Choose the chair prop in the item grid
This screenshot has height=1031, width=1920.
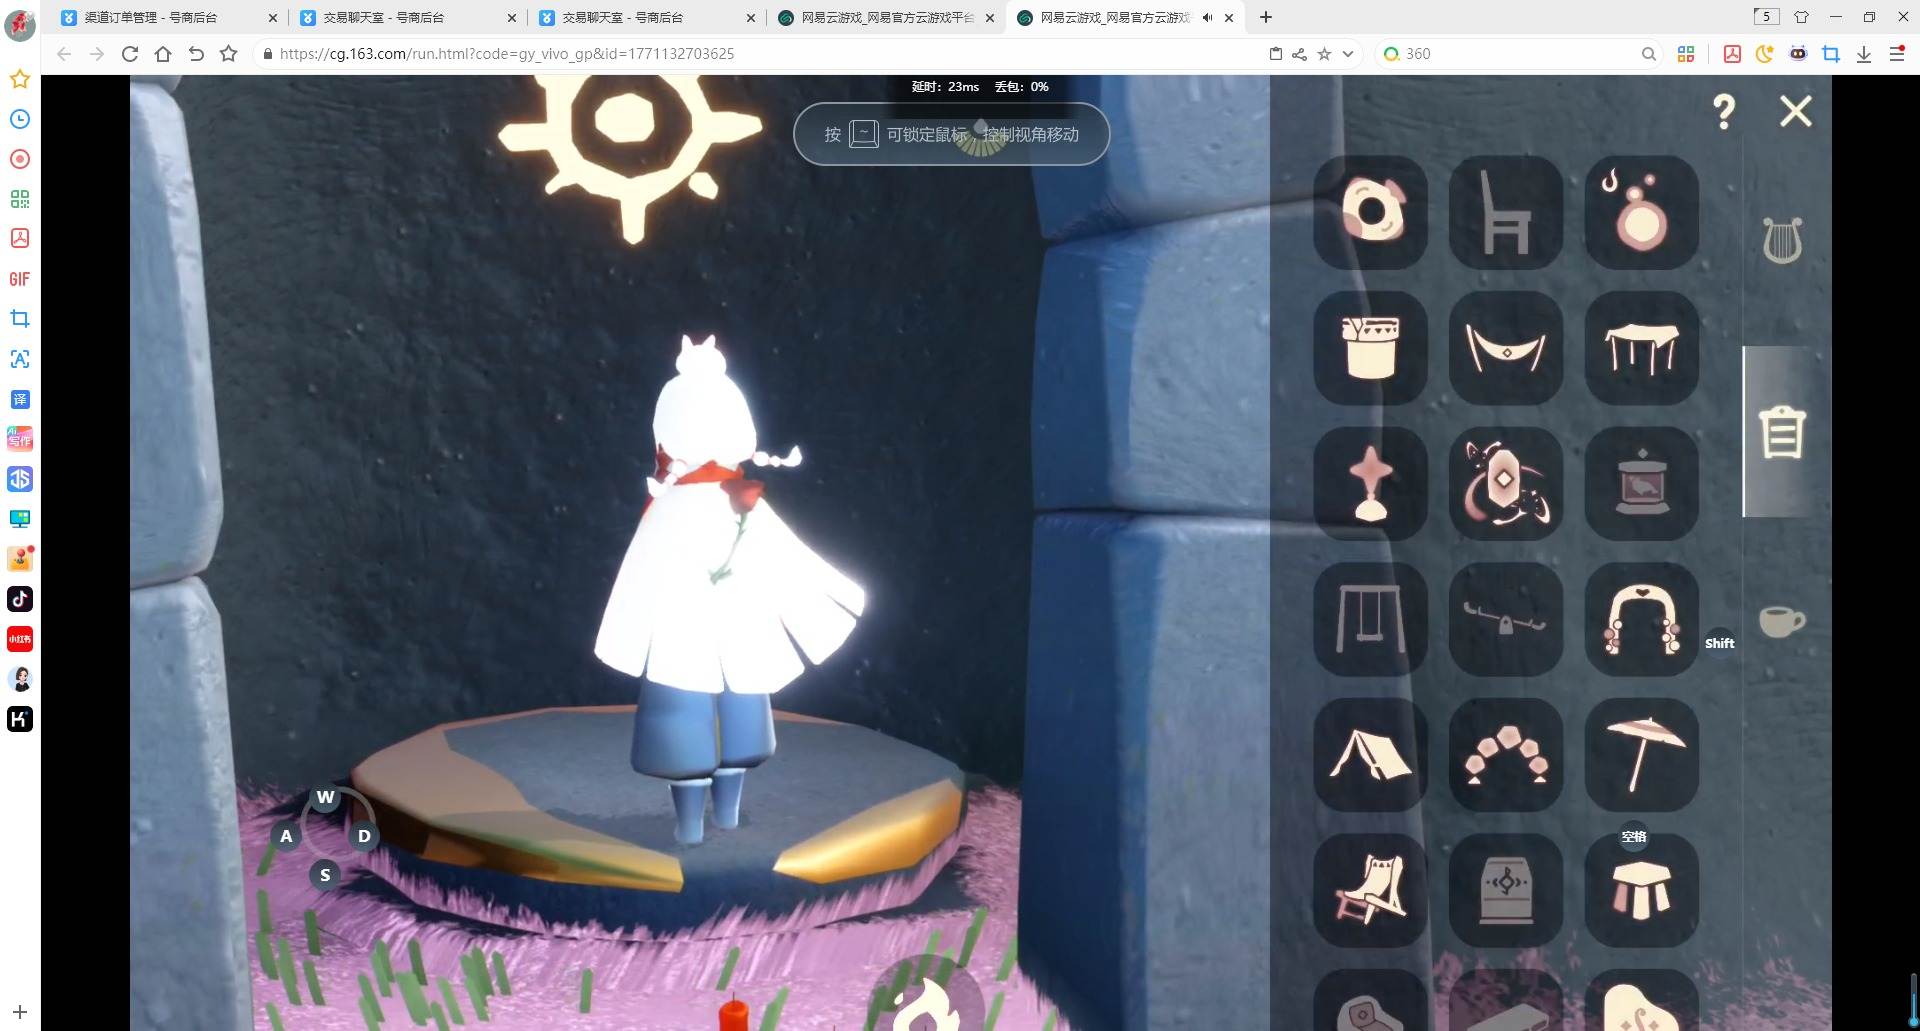pyautogui.click(x=1506, y=212)
